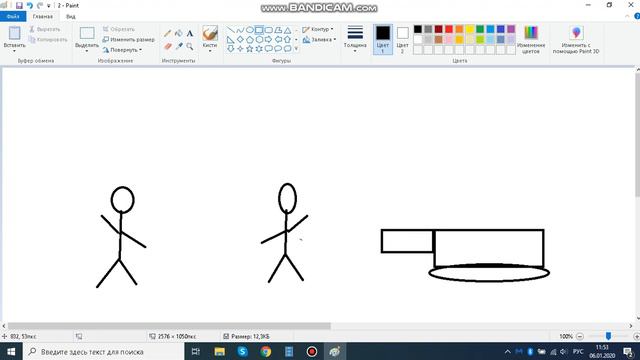Choose the isosceles triangle shape
Viewport: 640px width, 360px height.
(x=287, y=30)
